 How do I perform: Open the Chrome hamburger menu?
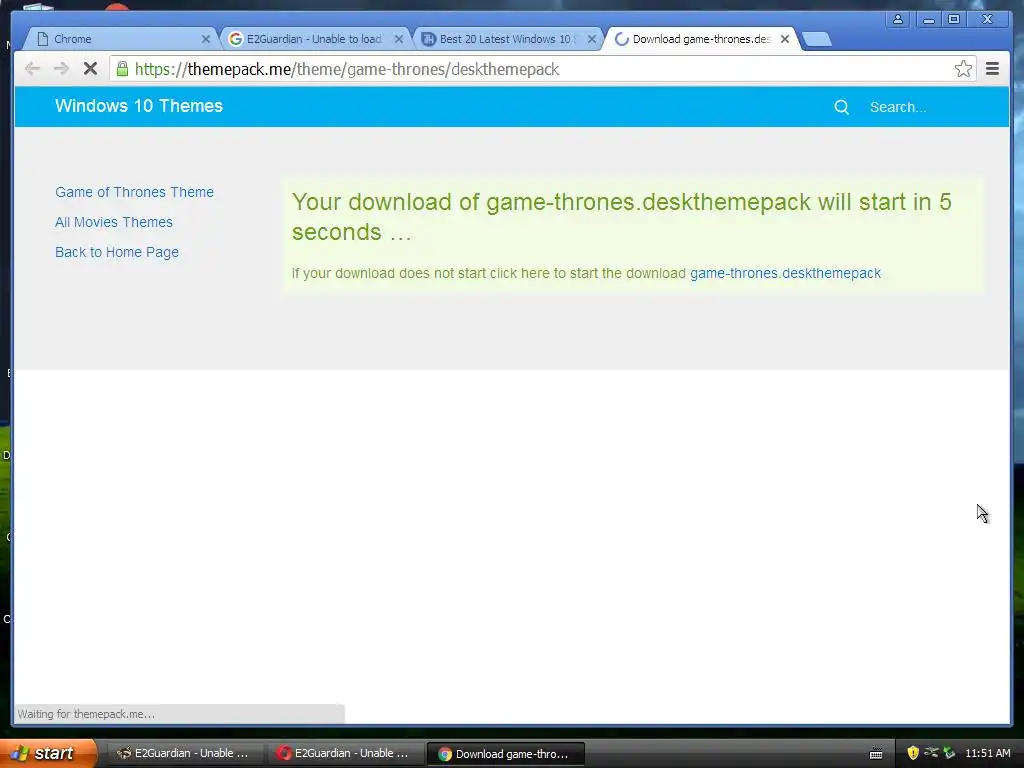[x=992, y=69]
